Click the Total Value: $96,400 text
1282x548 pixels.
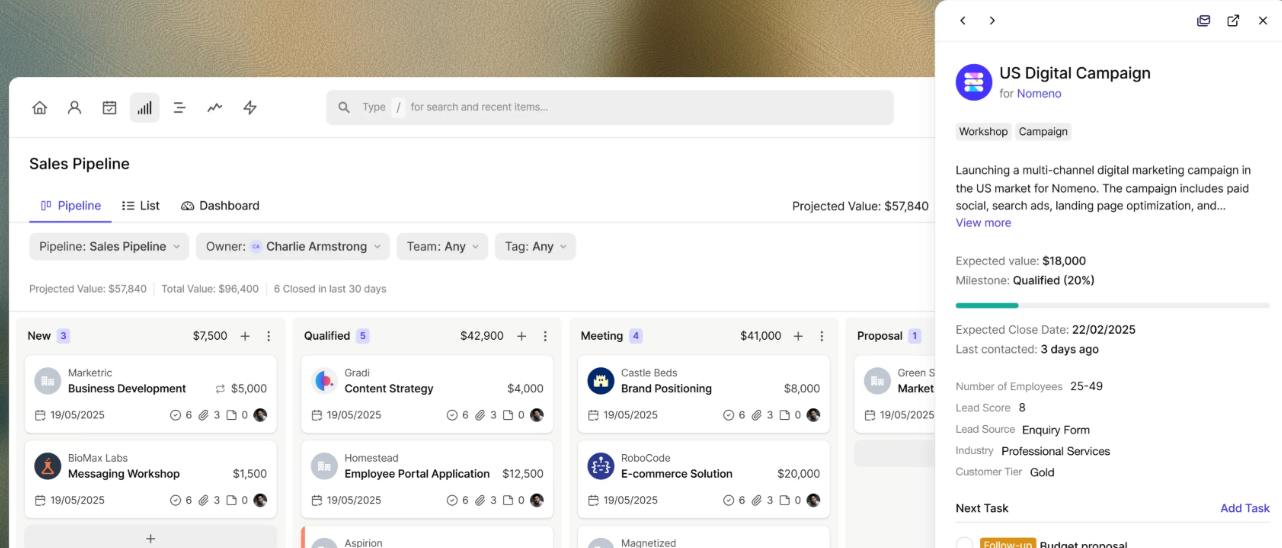point(210,289)
